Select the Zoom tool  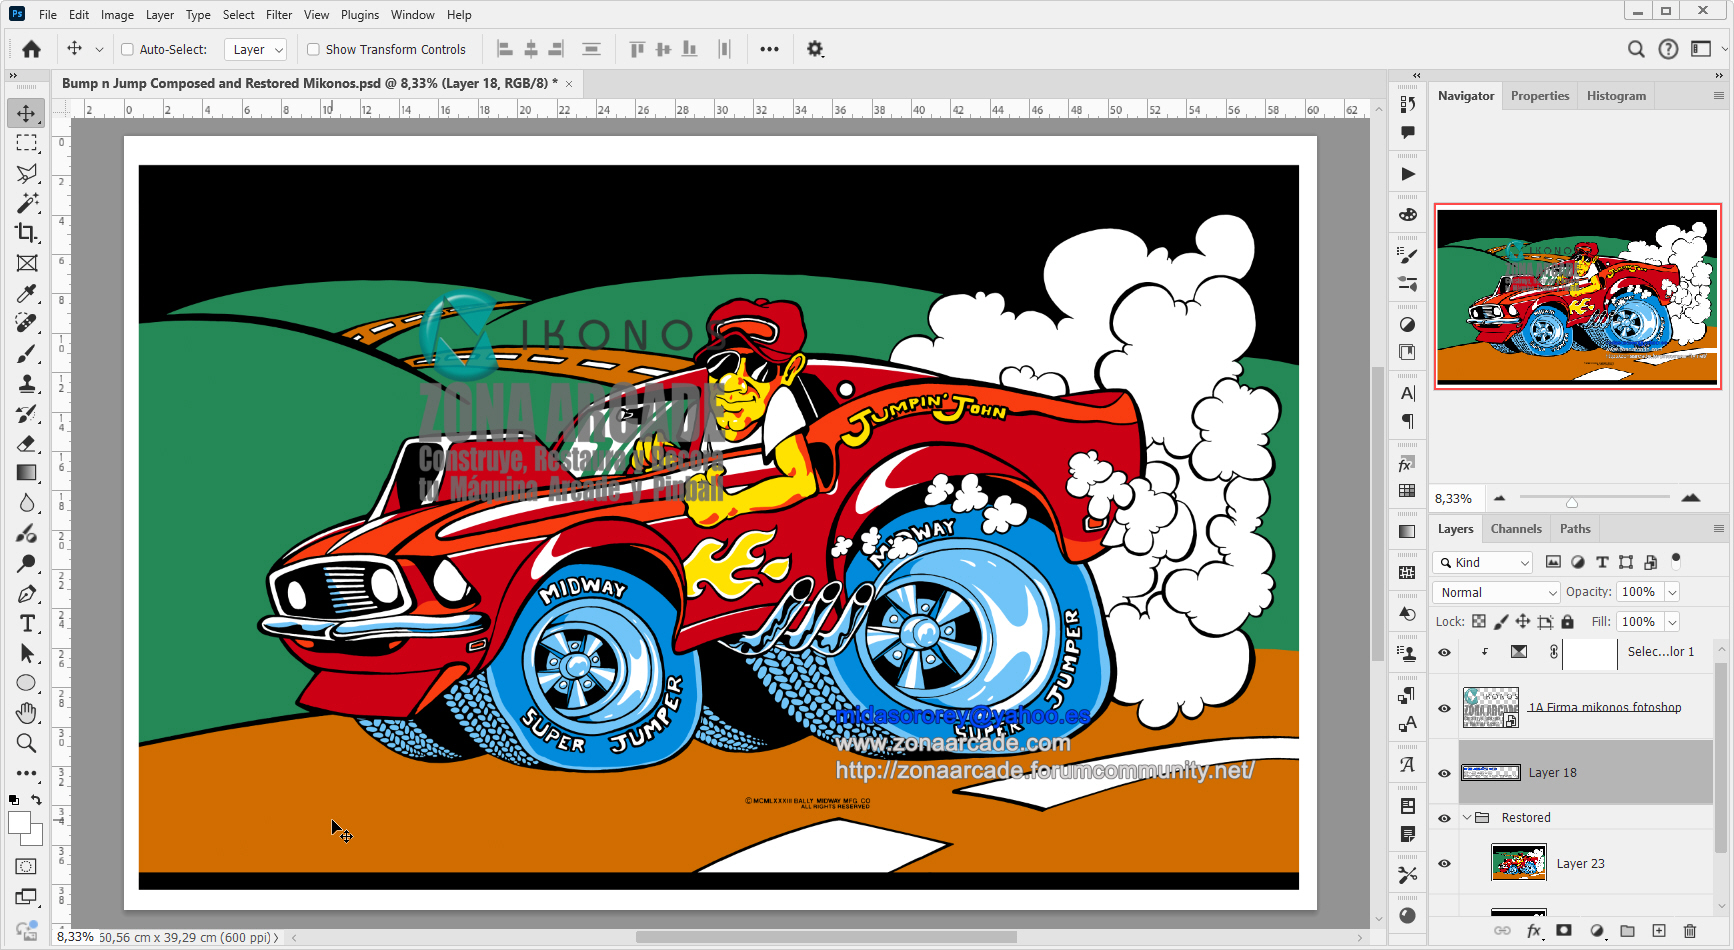click(27, 743)
